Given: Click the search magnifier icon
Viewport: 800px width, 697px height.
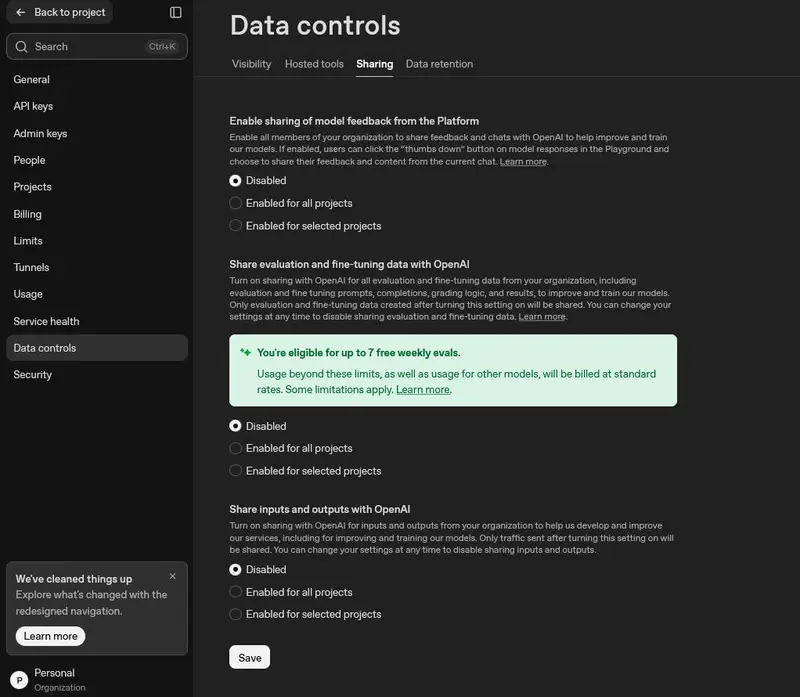Looking at the screenshot, I should click(21, 47).
